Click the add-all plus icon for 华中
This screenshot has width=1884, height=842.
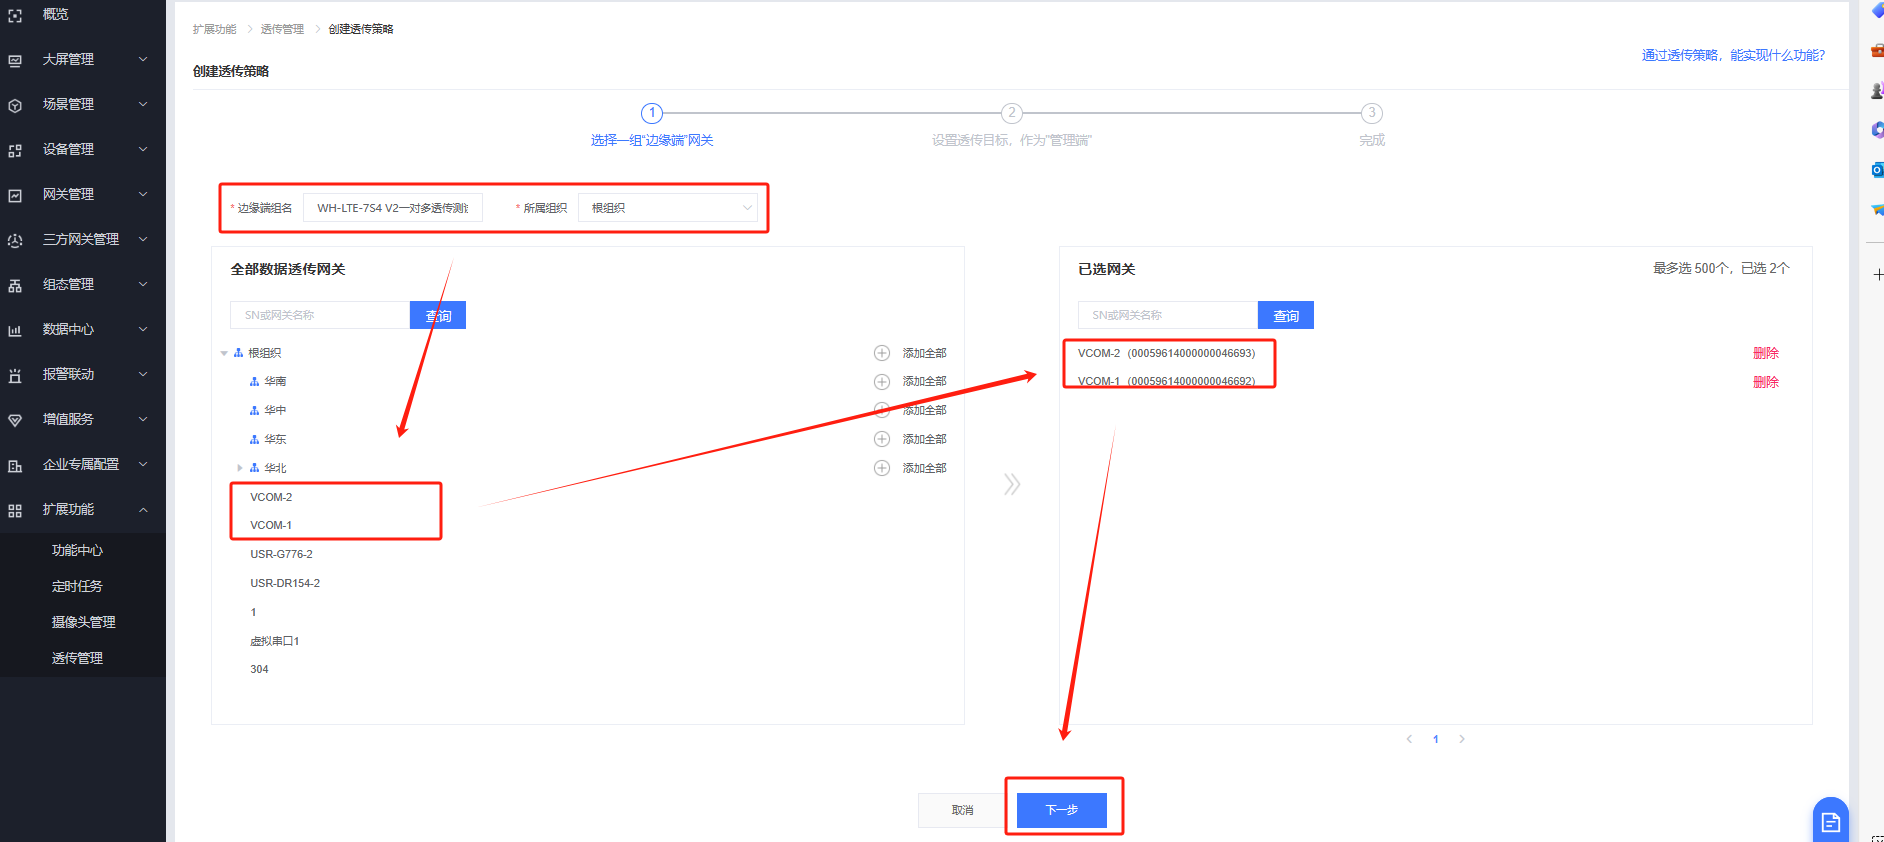(882, 410)
